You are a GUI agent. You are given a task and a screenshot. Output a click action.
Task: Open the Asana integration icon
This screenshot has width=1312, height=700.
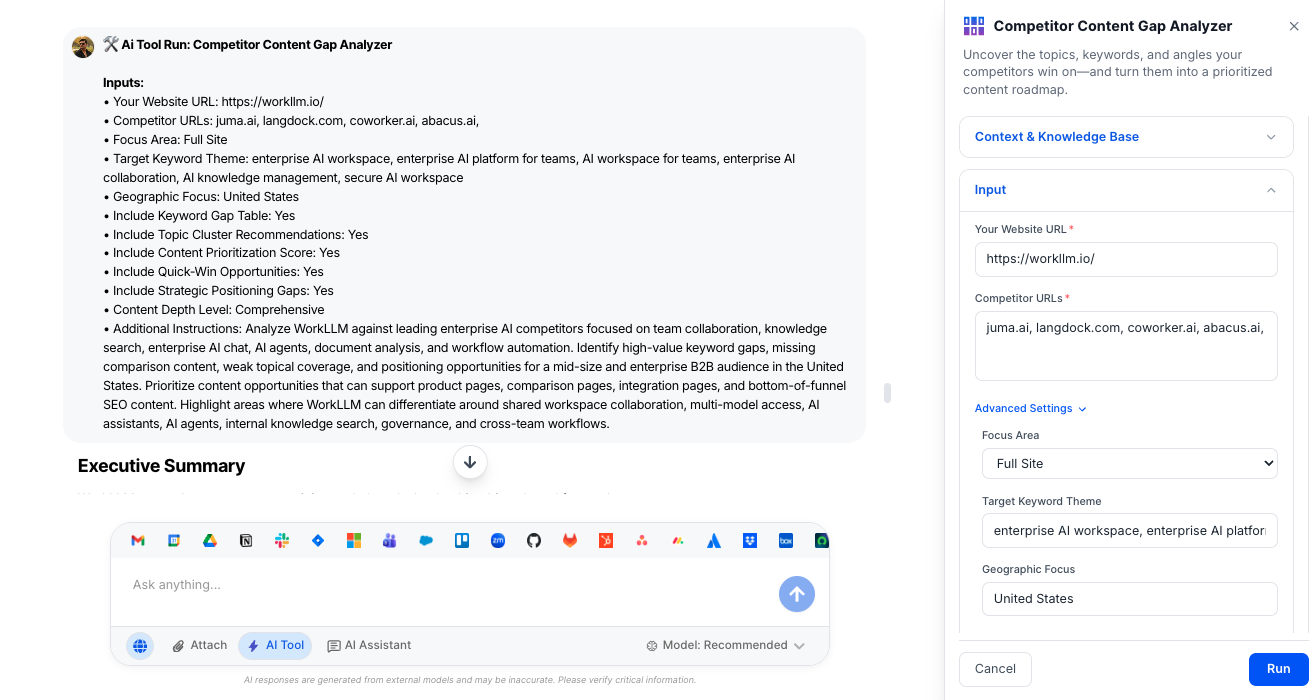tap(642, 540)
